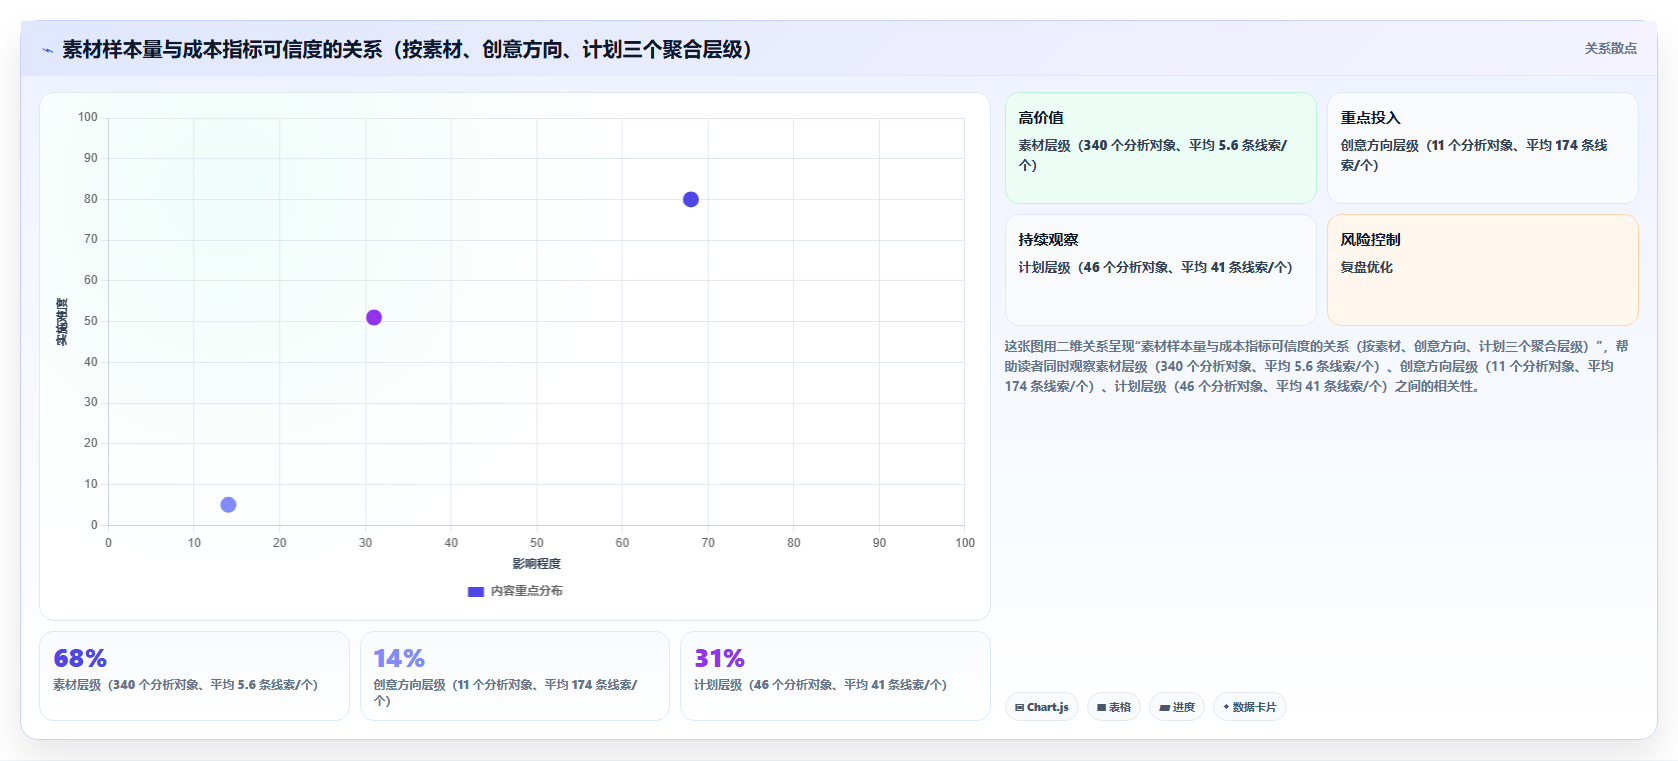Click the 14% stat card
This screenshot has width=1678, height=761.
[x=515, y=676]
